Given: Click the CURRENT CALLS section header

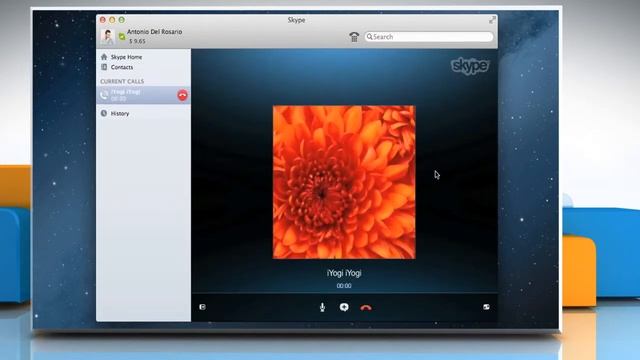Looking at the screenshot, I should [122, 81].
